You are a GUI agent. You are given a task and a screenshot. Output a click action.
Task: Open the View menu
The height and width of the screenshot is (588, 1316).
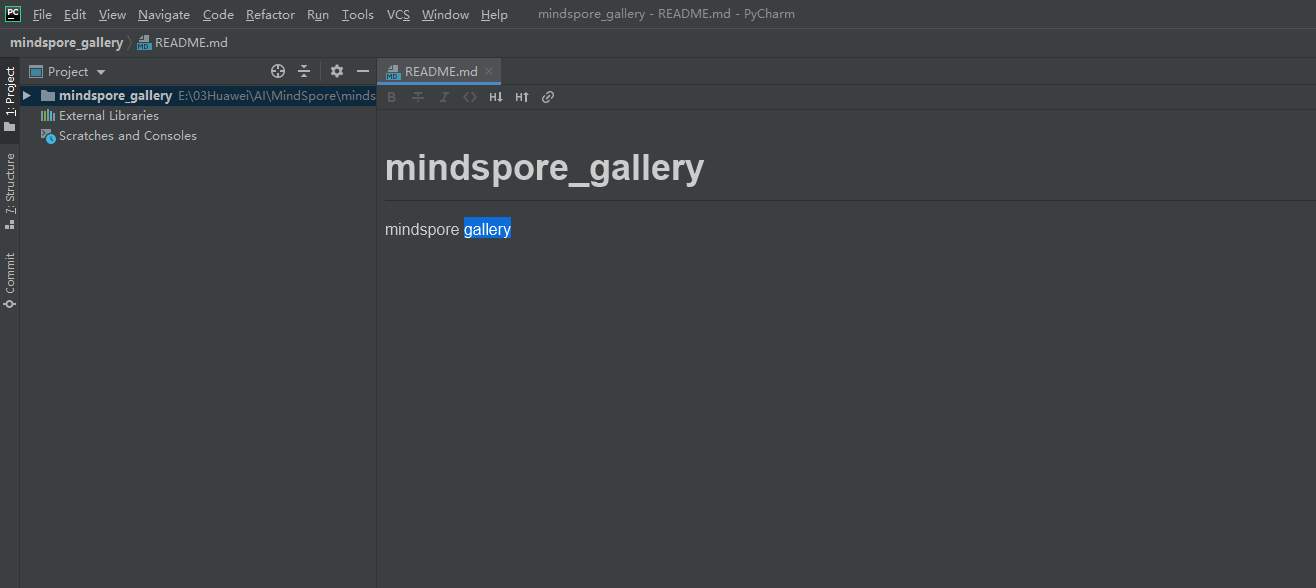[x=112, y=15]
